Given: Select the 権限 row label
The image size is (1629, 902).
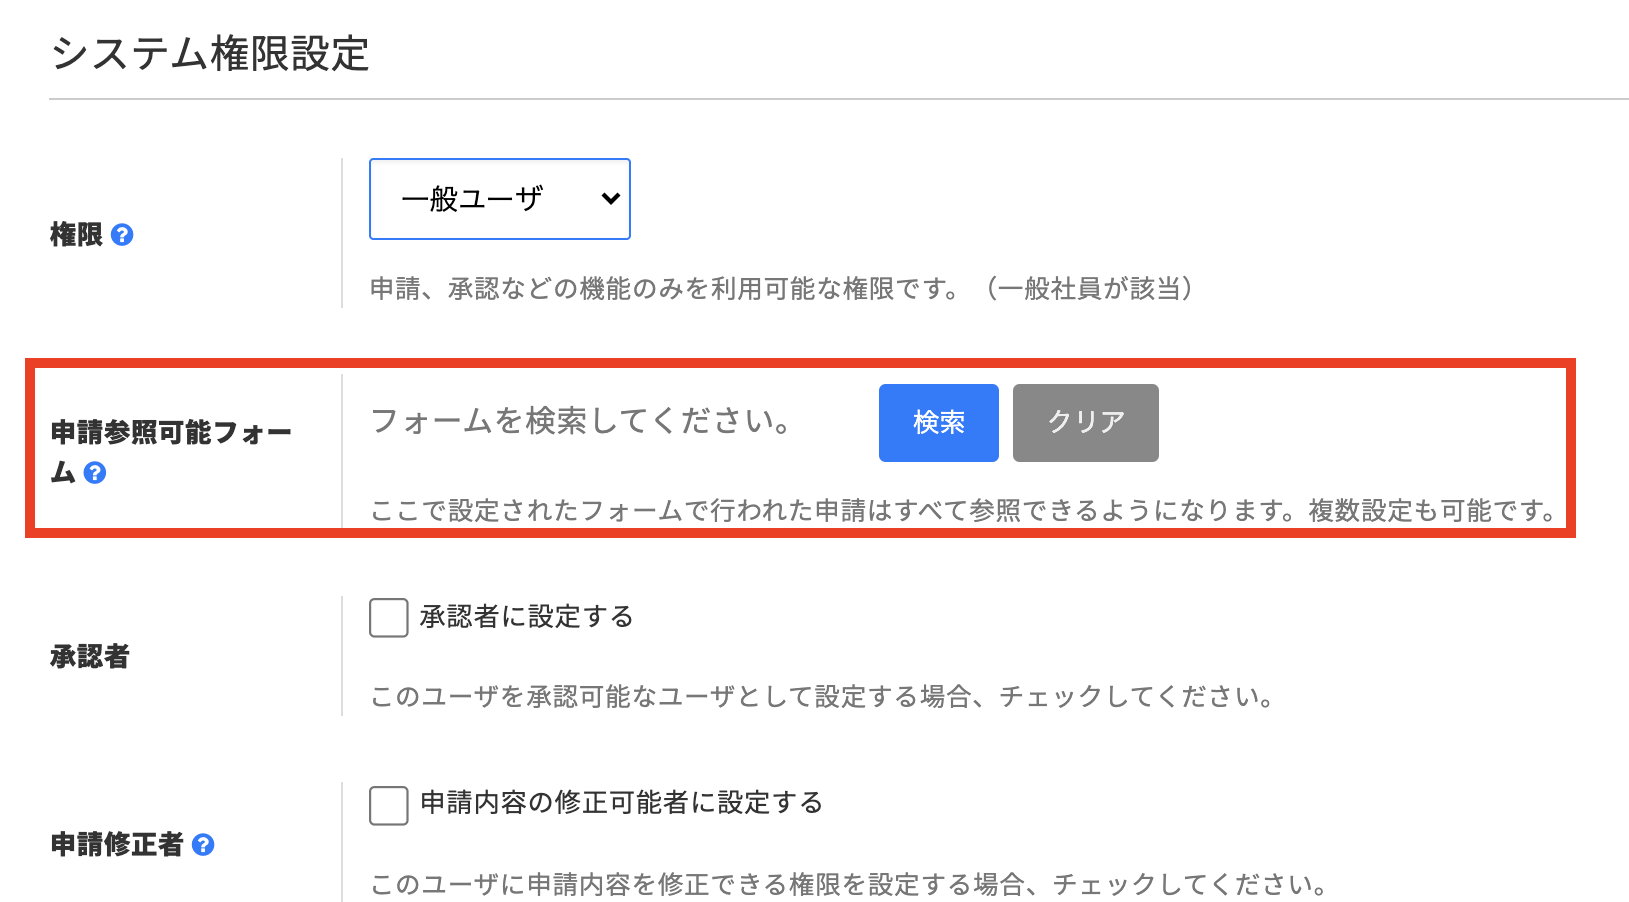Looking at the screenshot, I should click(x=76, y=235).
